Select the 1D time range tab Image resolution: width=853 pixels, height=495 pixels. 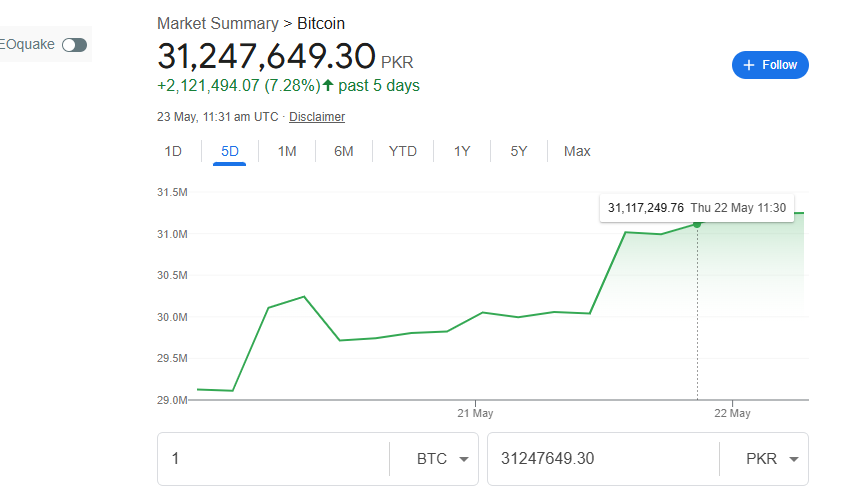coord(173,151)
